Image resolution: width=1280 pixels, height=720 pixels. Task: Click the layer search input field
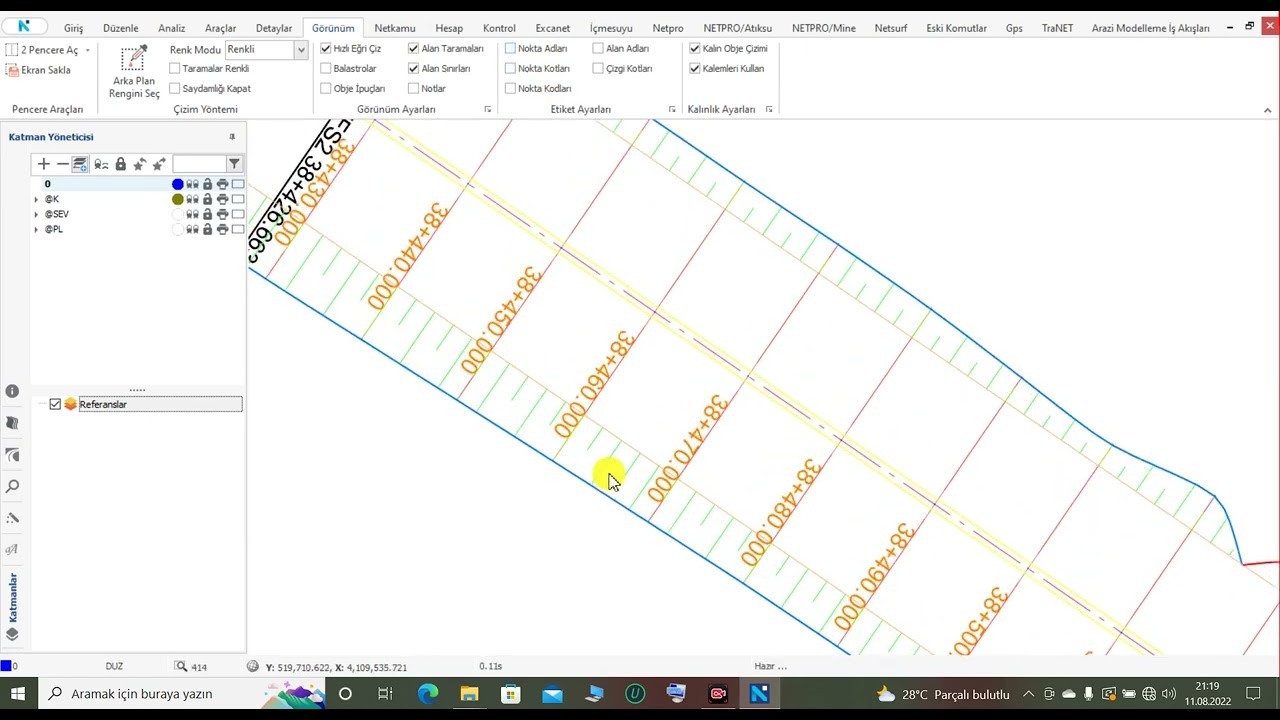[199, 164]
